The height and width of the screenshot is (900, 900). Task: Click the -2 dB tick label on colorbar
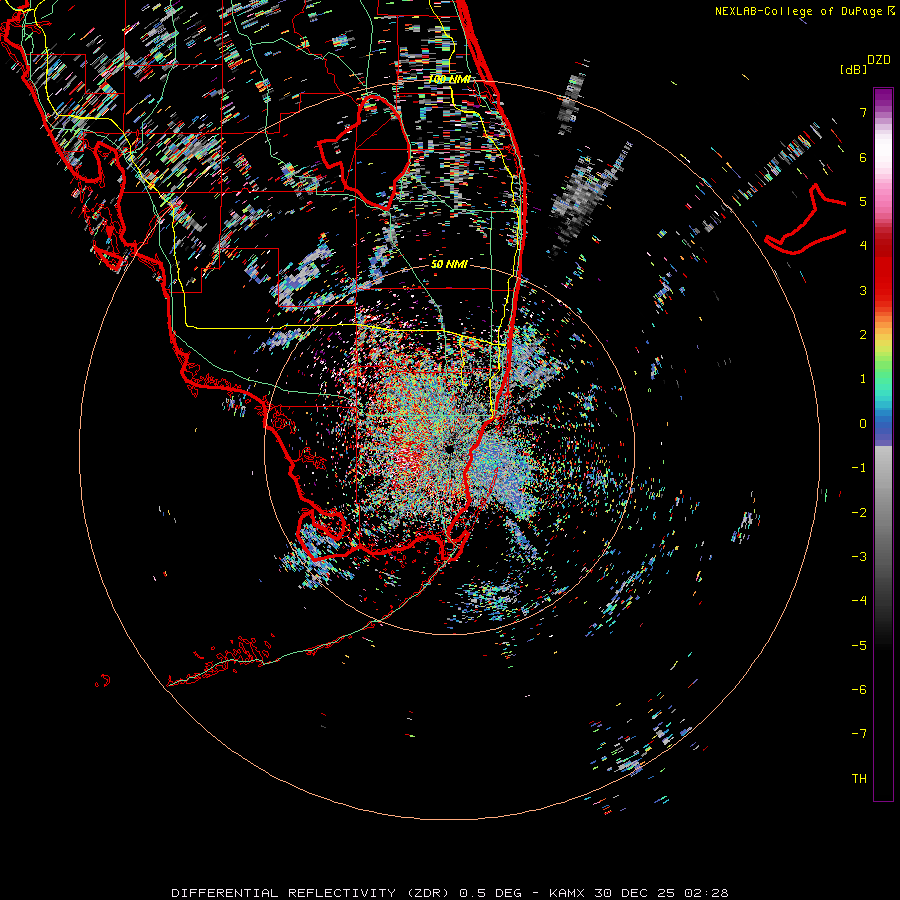point(859,512)
